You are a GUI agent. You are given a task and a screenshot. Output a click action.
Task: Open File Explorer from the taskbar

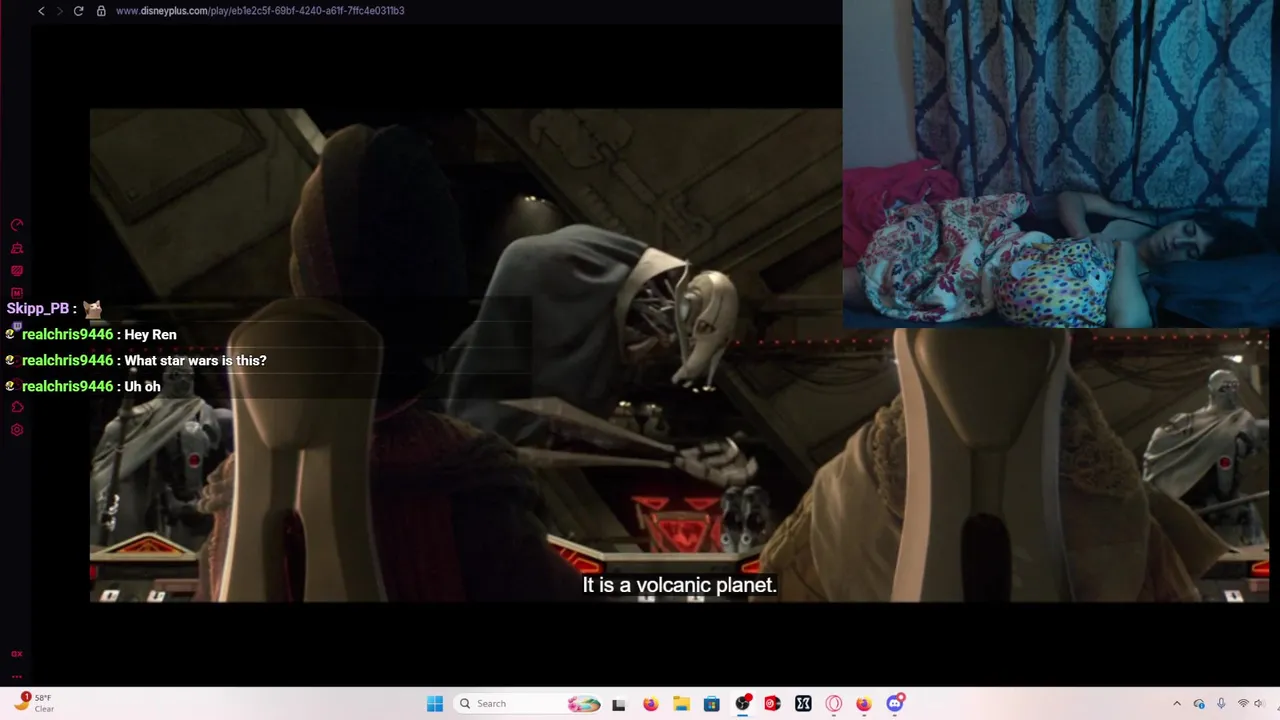[681, 704]
